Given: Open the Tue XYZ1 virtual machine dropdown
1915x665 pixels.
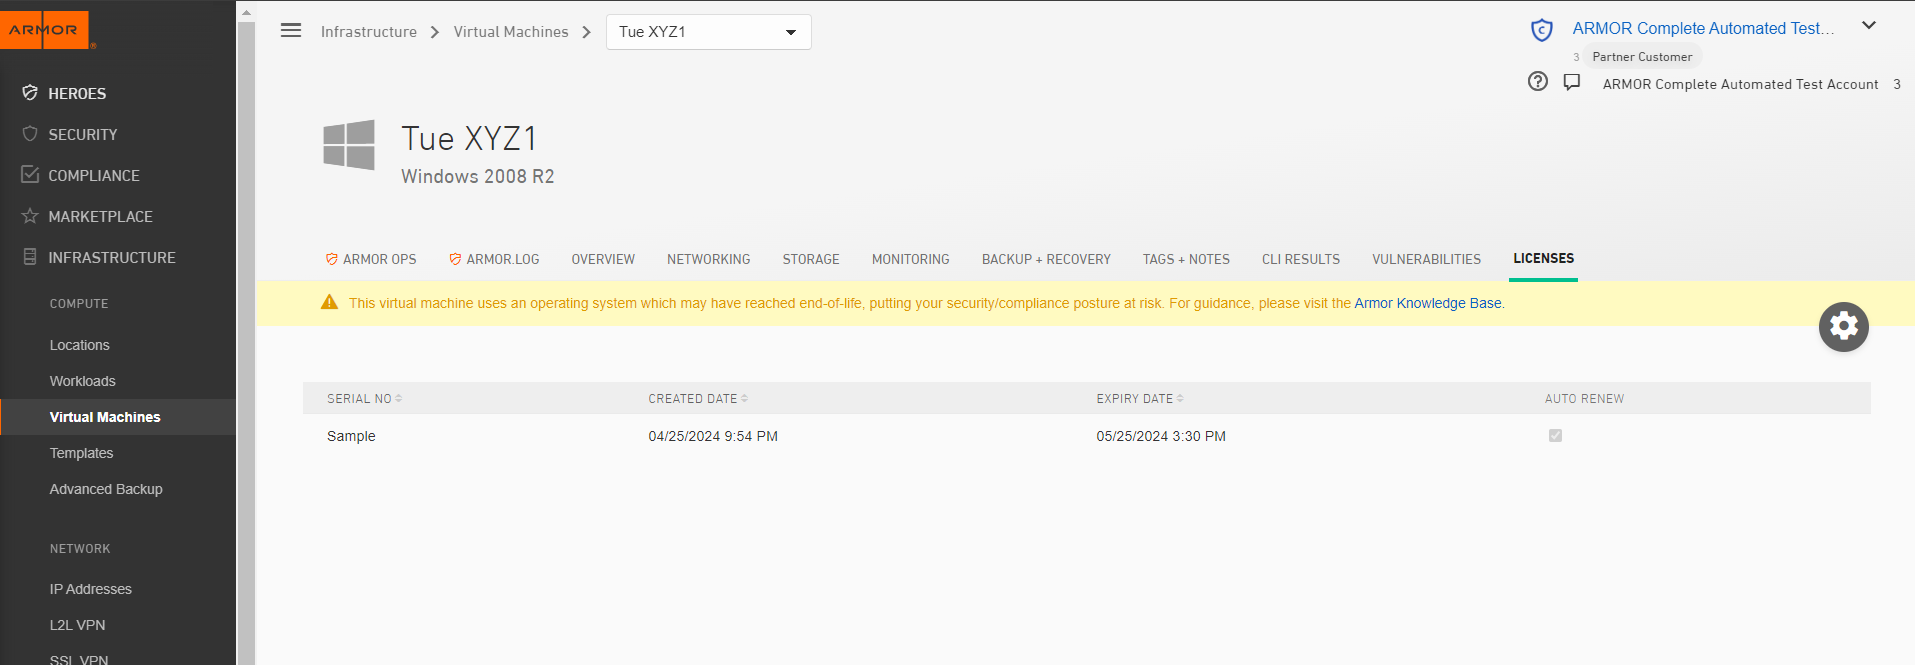Looking at the screenshot, I should 708,32.
